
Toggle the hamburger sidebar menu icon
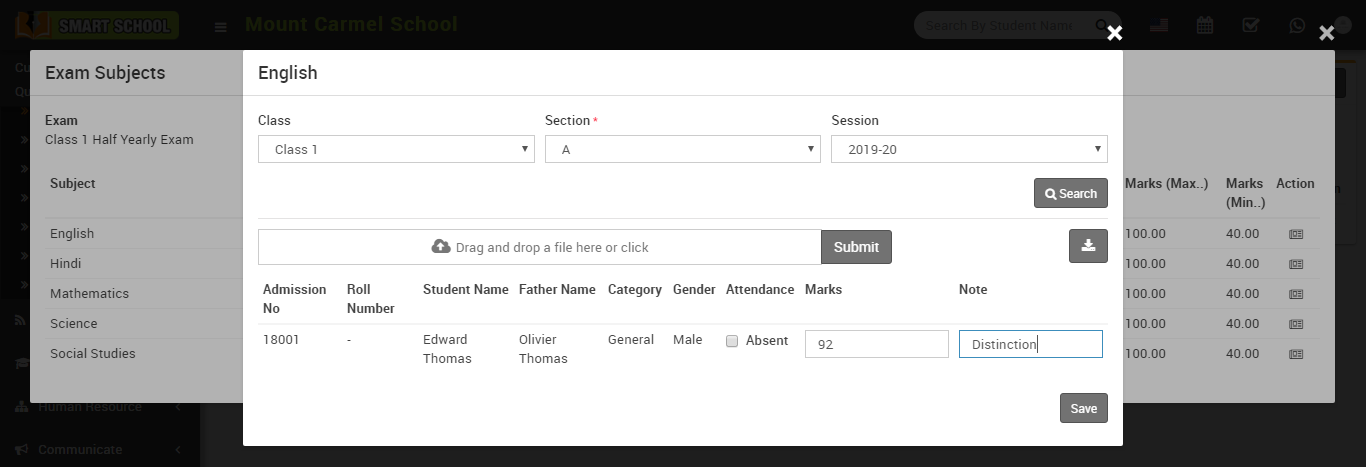(x=220, y=26)
